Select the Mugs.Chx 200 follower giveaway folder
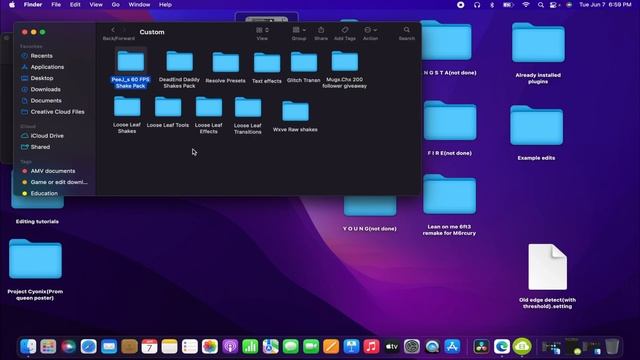 [x=345, y=61]
